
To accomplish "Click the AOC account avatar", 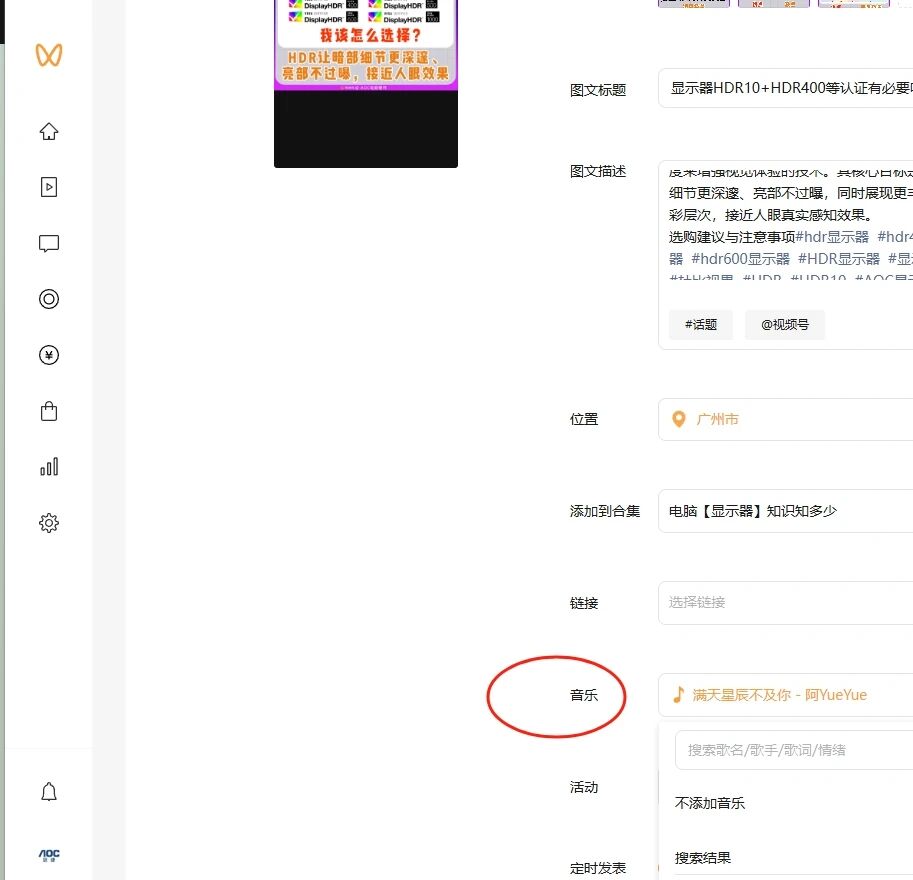I will click(x=49, y=855).
